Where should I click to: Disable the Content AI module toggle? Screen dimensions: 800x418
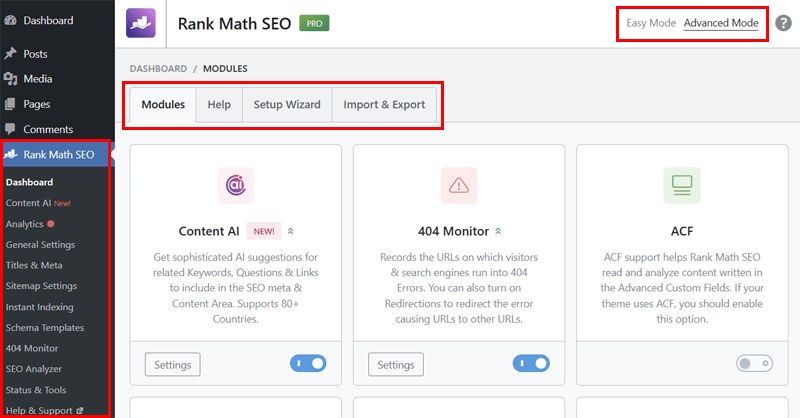[x=308, y=363]
